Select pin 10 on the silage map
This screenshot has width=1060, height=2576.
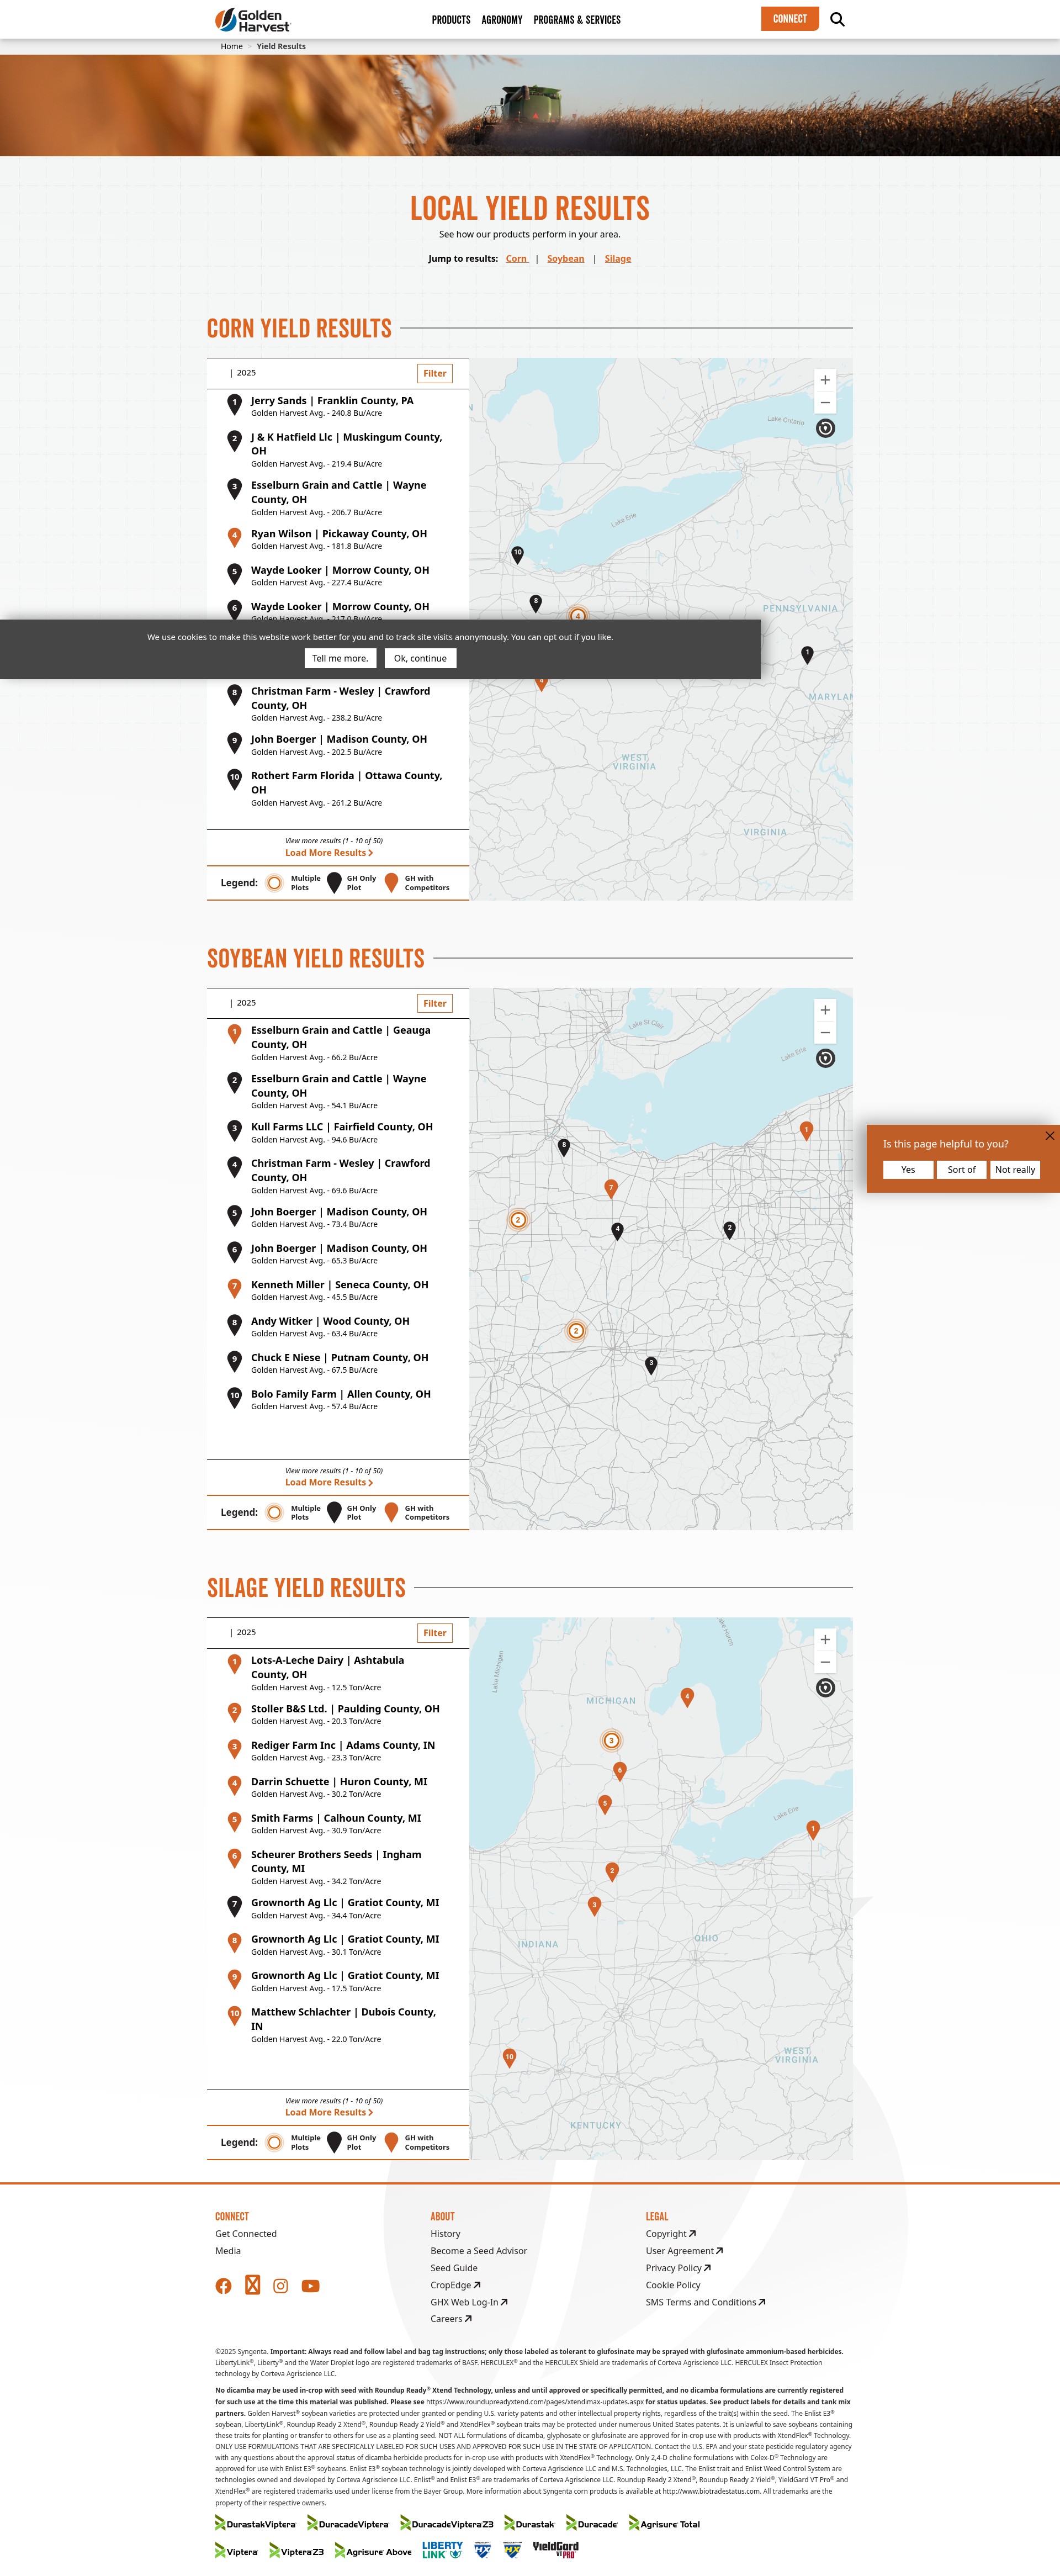(x=509, y=2058)
